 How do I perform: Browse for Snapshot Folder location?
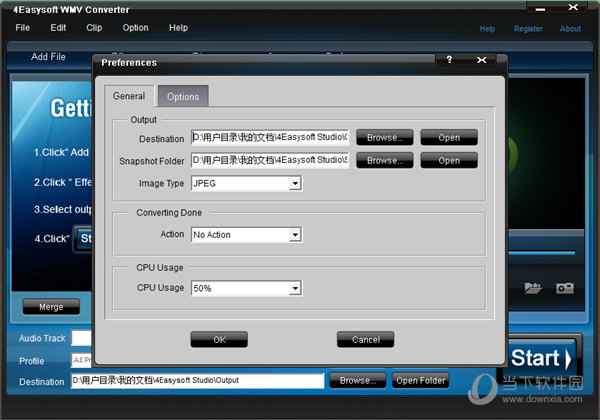385,160
